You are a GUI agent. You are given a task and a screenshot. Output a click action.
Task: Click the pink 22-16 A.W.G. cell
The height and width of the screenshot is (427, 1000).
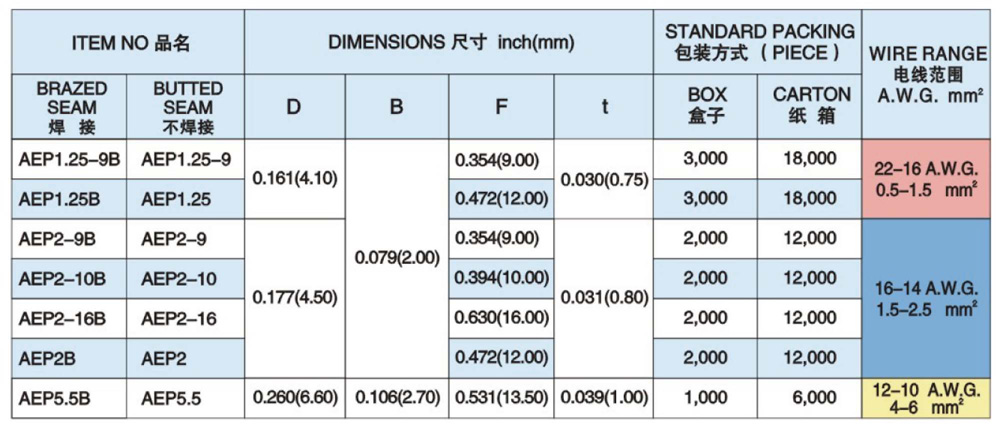coord(925,179)
